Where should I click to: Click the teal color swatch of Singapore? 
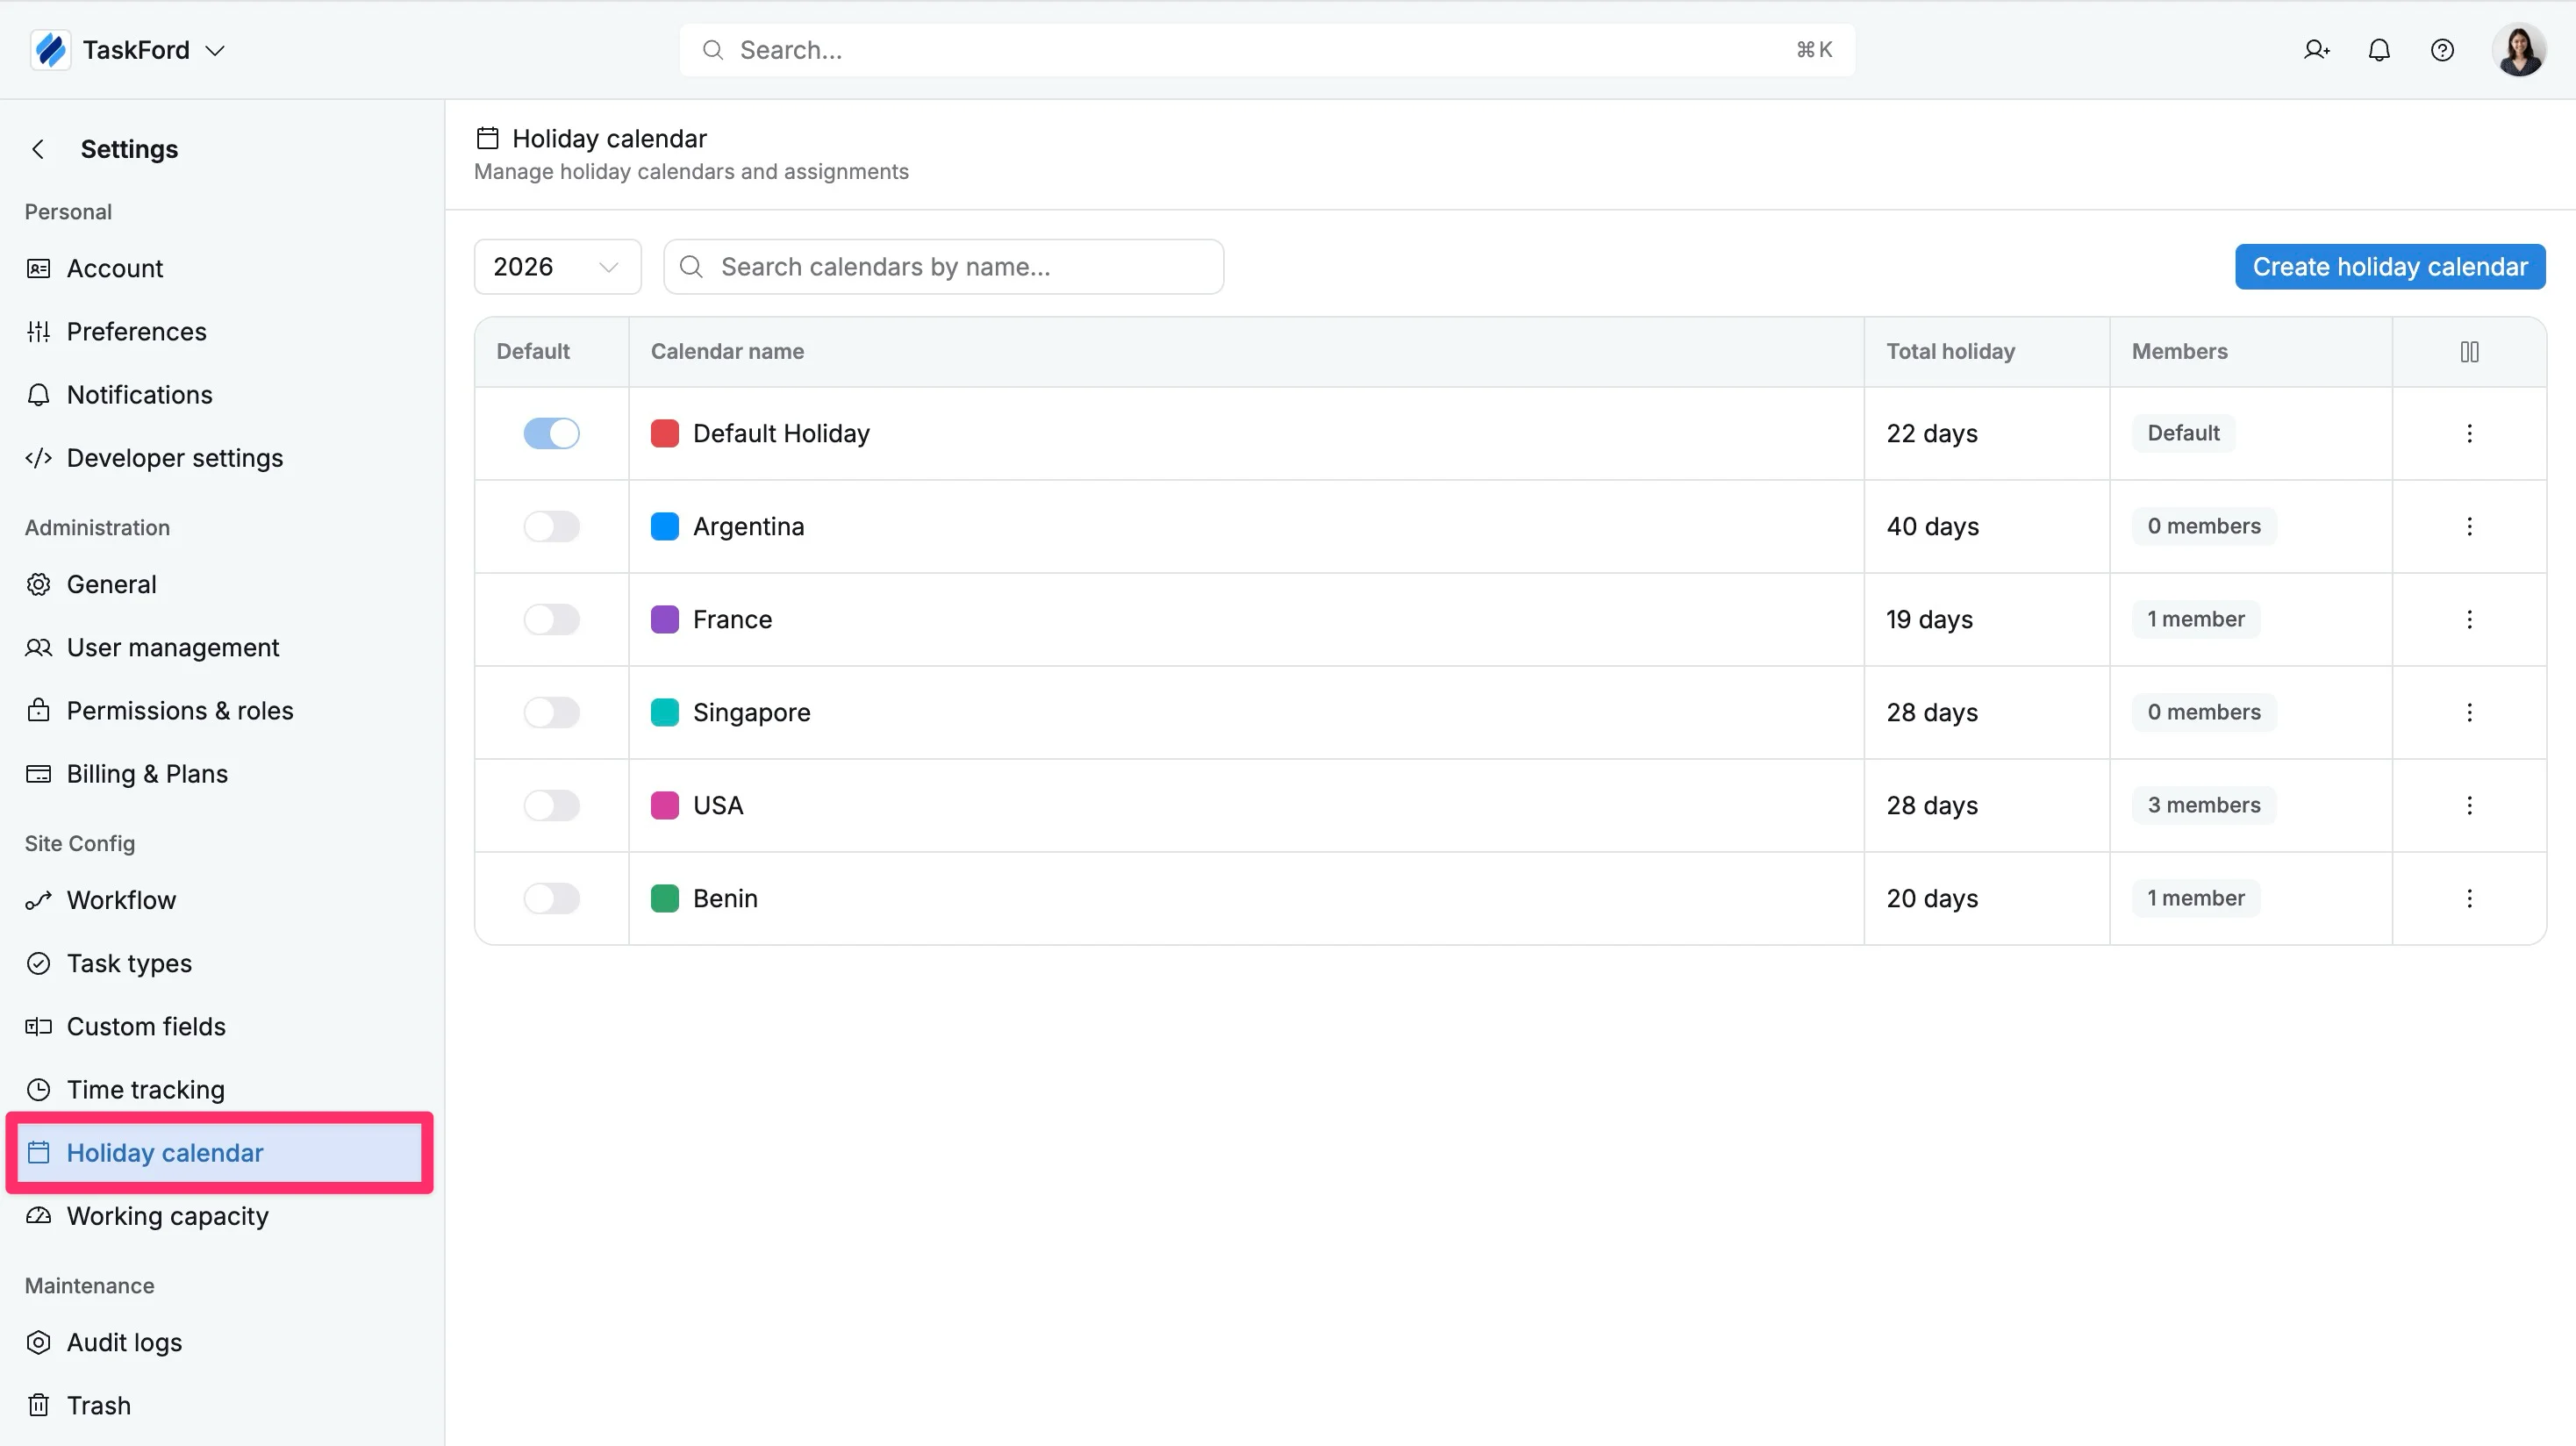[664, 712]
